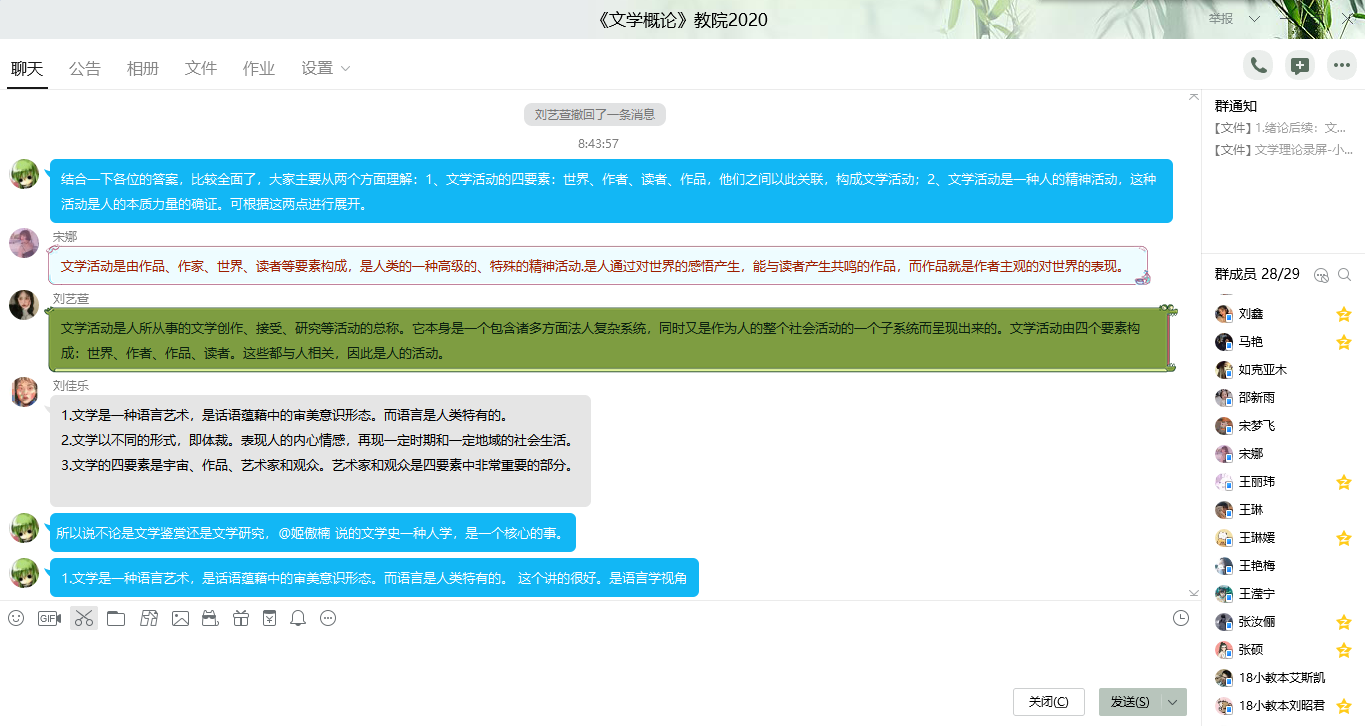
Task: Open message history clock icon
Action: pyautogui.click(x=1181, y=619)
